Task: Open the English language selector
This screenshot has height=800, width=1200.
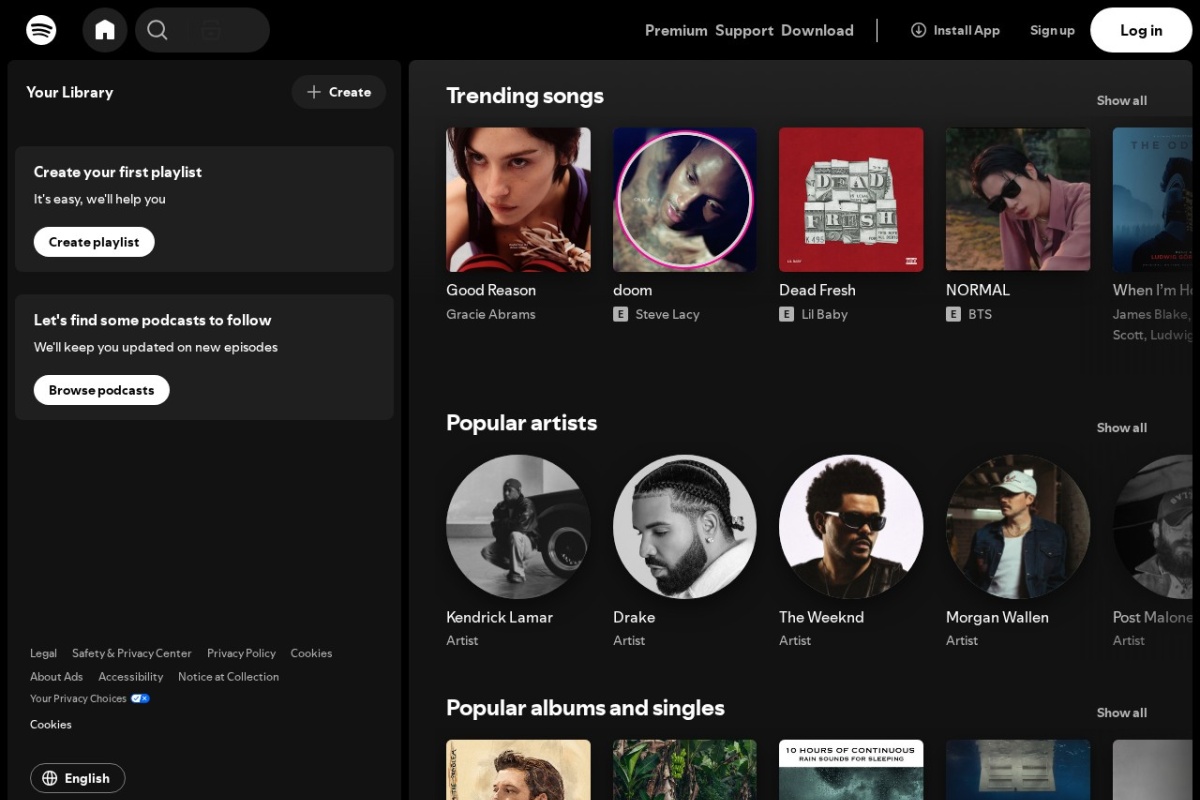Action: [78, 778]
